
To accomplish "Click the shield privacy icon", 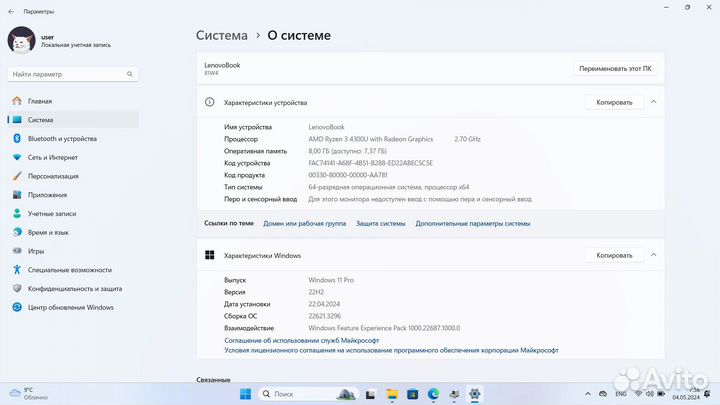I will click(17, 288).
